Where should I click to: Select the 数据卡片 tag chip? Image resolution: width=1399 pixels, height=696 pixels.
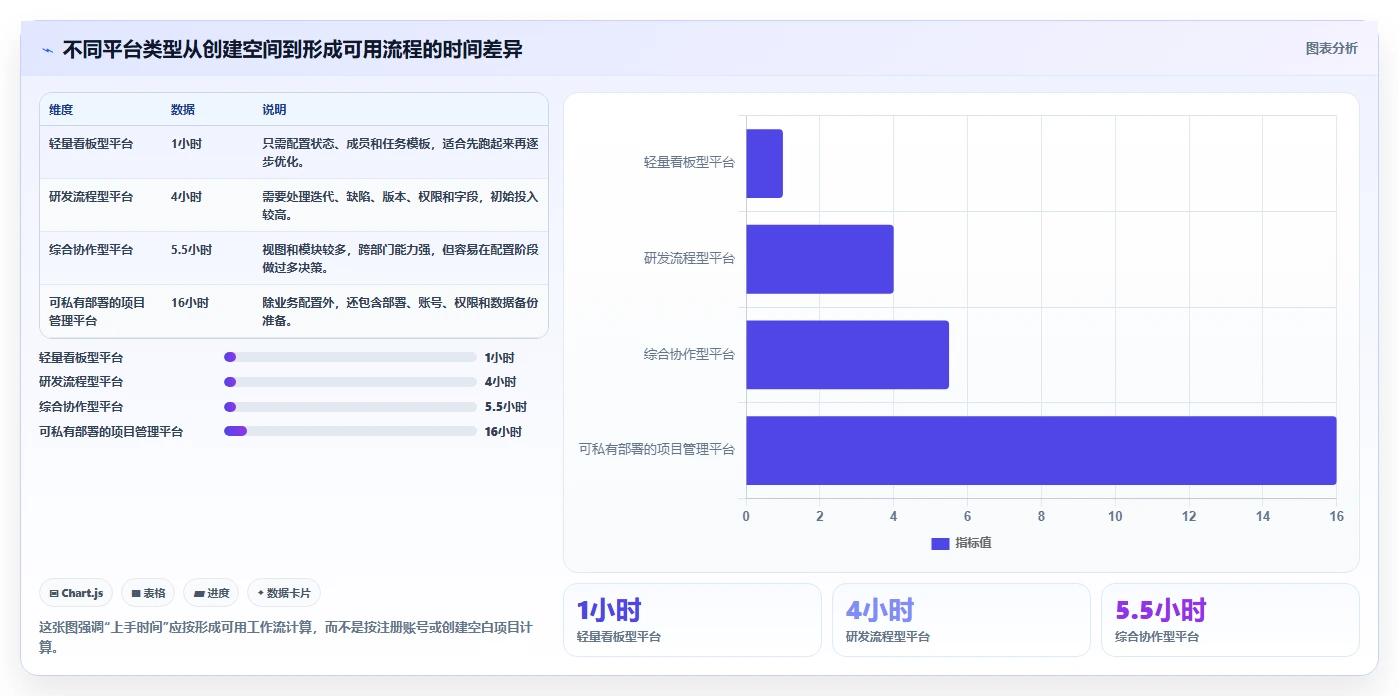coord(284,593)
